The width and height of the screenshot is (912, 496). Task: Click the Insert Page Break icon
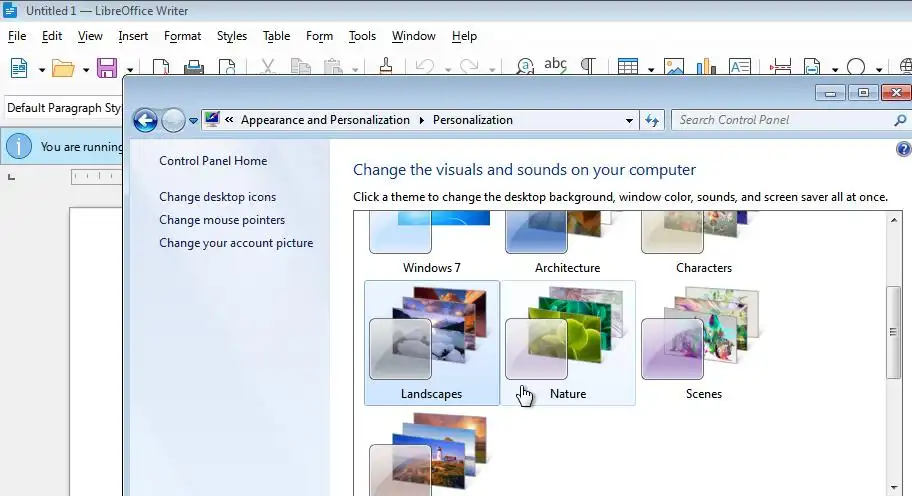point(780,67)
